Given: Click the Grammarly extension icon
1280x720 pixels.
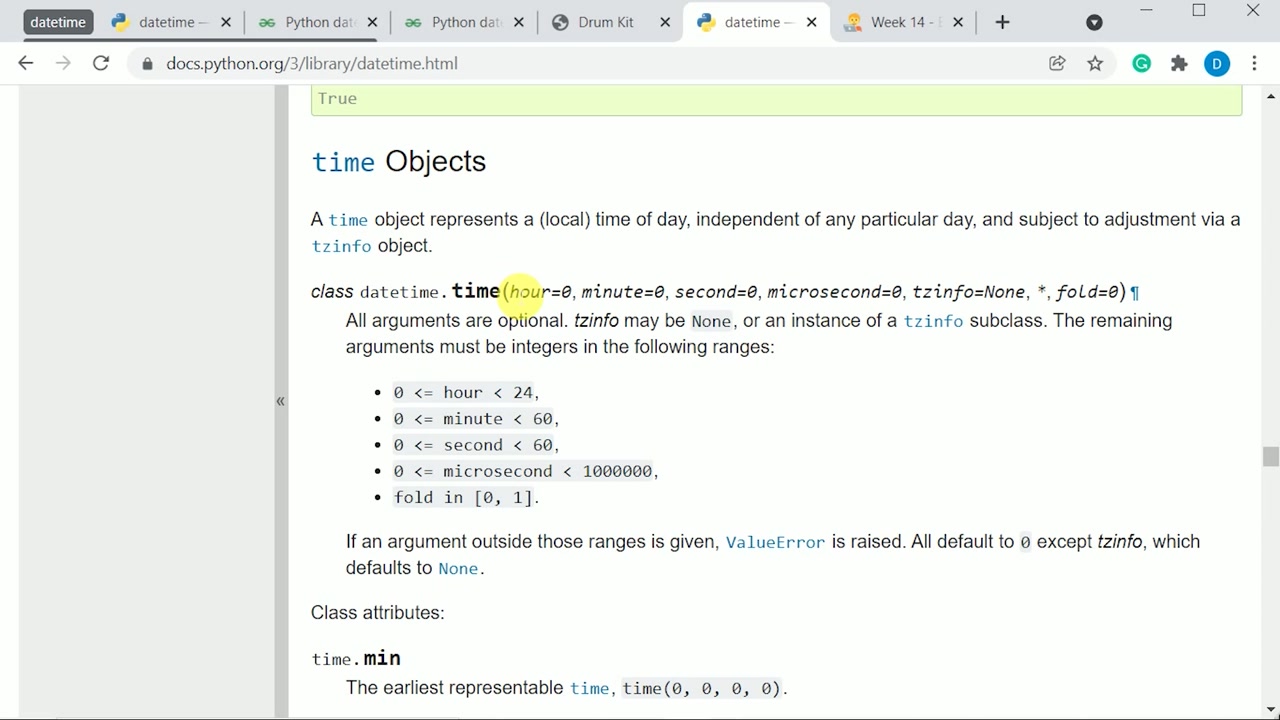Looking at the screenshot, I should (x=1141, y=64).
